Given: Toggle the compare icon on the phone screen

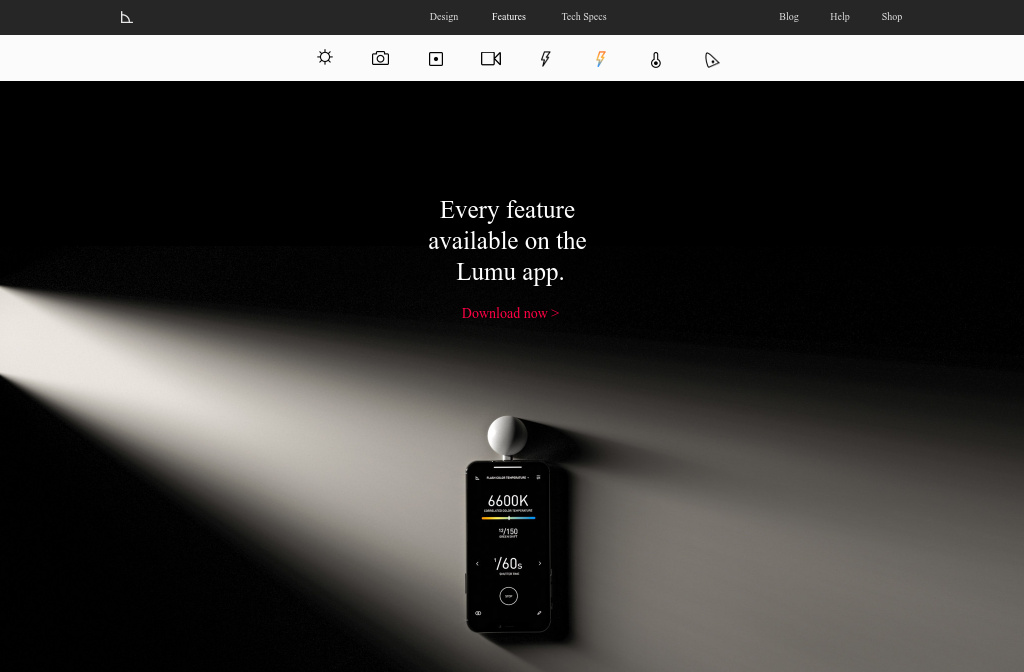Looking at the screenshot, I should point(478,613).
